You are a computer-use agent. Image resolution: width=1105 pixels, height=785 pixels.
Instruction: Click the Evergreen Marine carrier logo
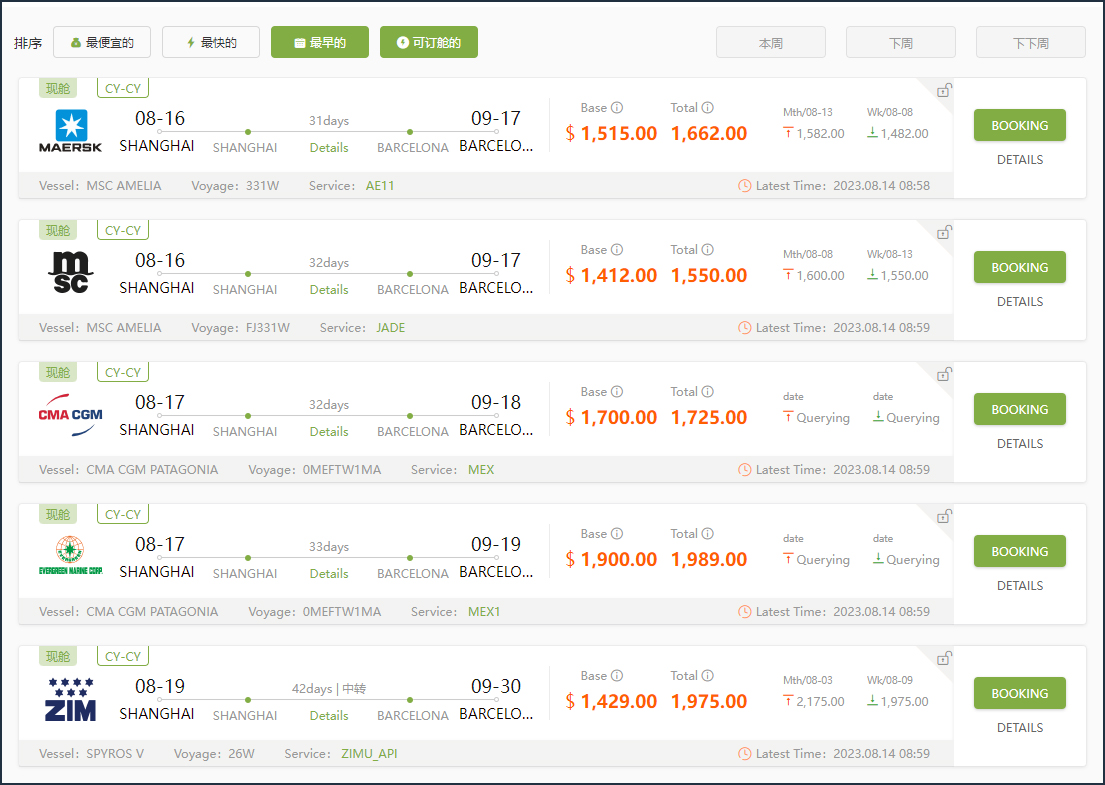(x=70, y=557)
